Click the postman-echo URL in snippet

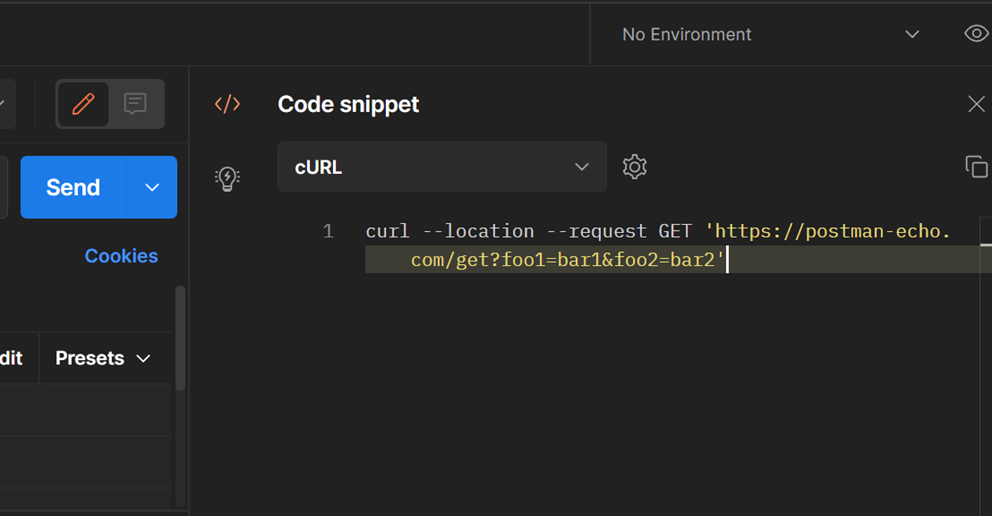(830, 232)
